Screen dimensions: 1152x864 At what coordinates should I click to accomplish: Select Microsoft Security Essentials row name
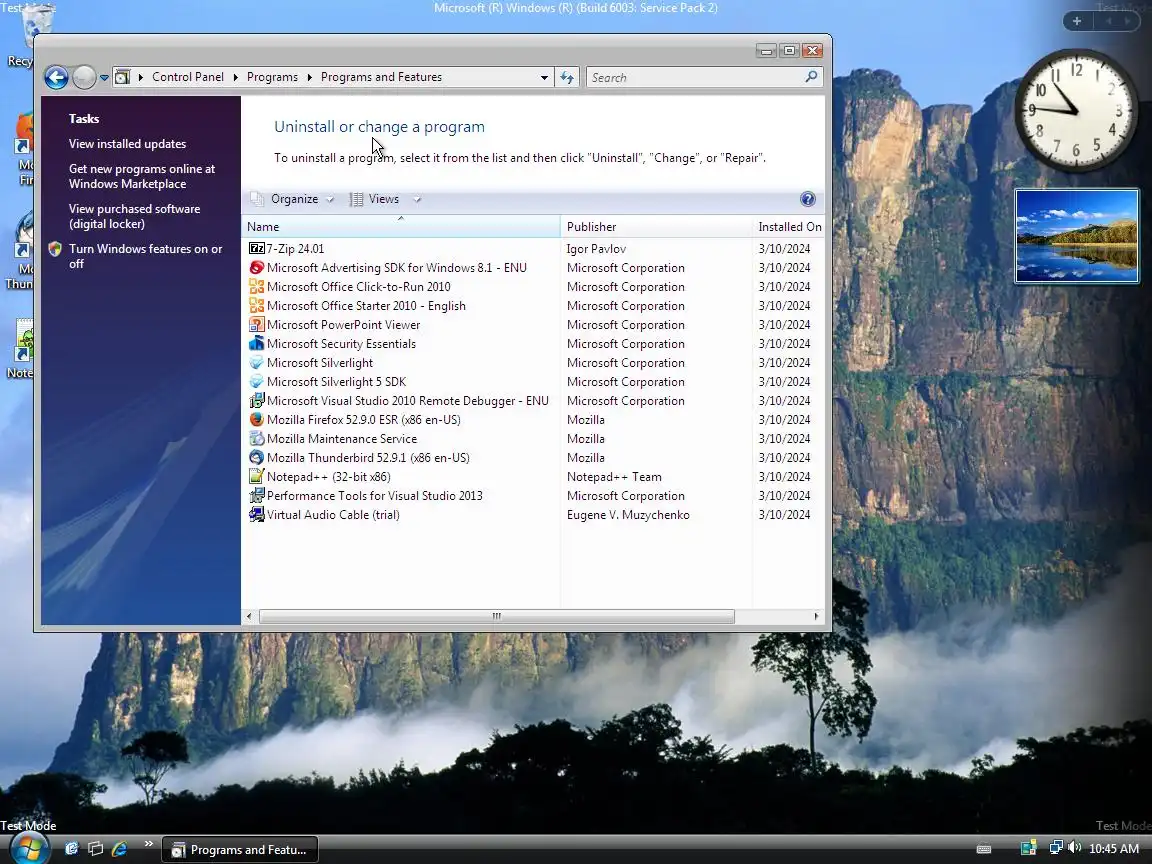click(341, 344)
